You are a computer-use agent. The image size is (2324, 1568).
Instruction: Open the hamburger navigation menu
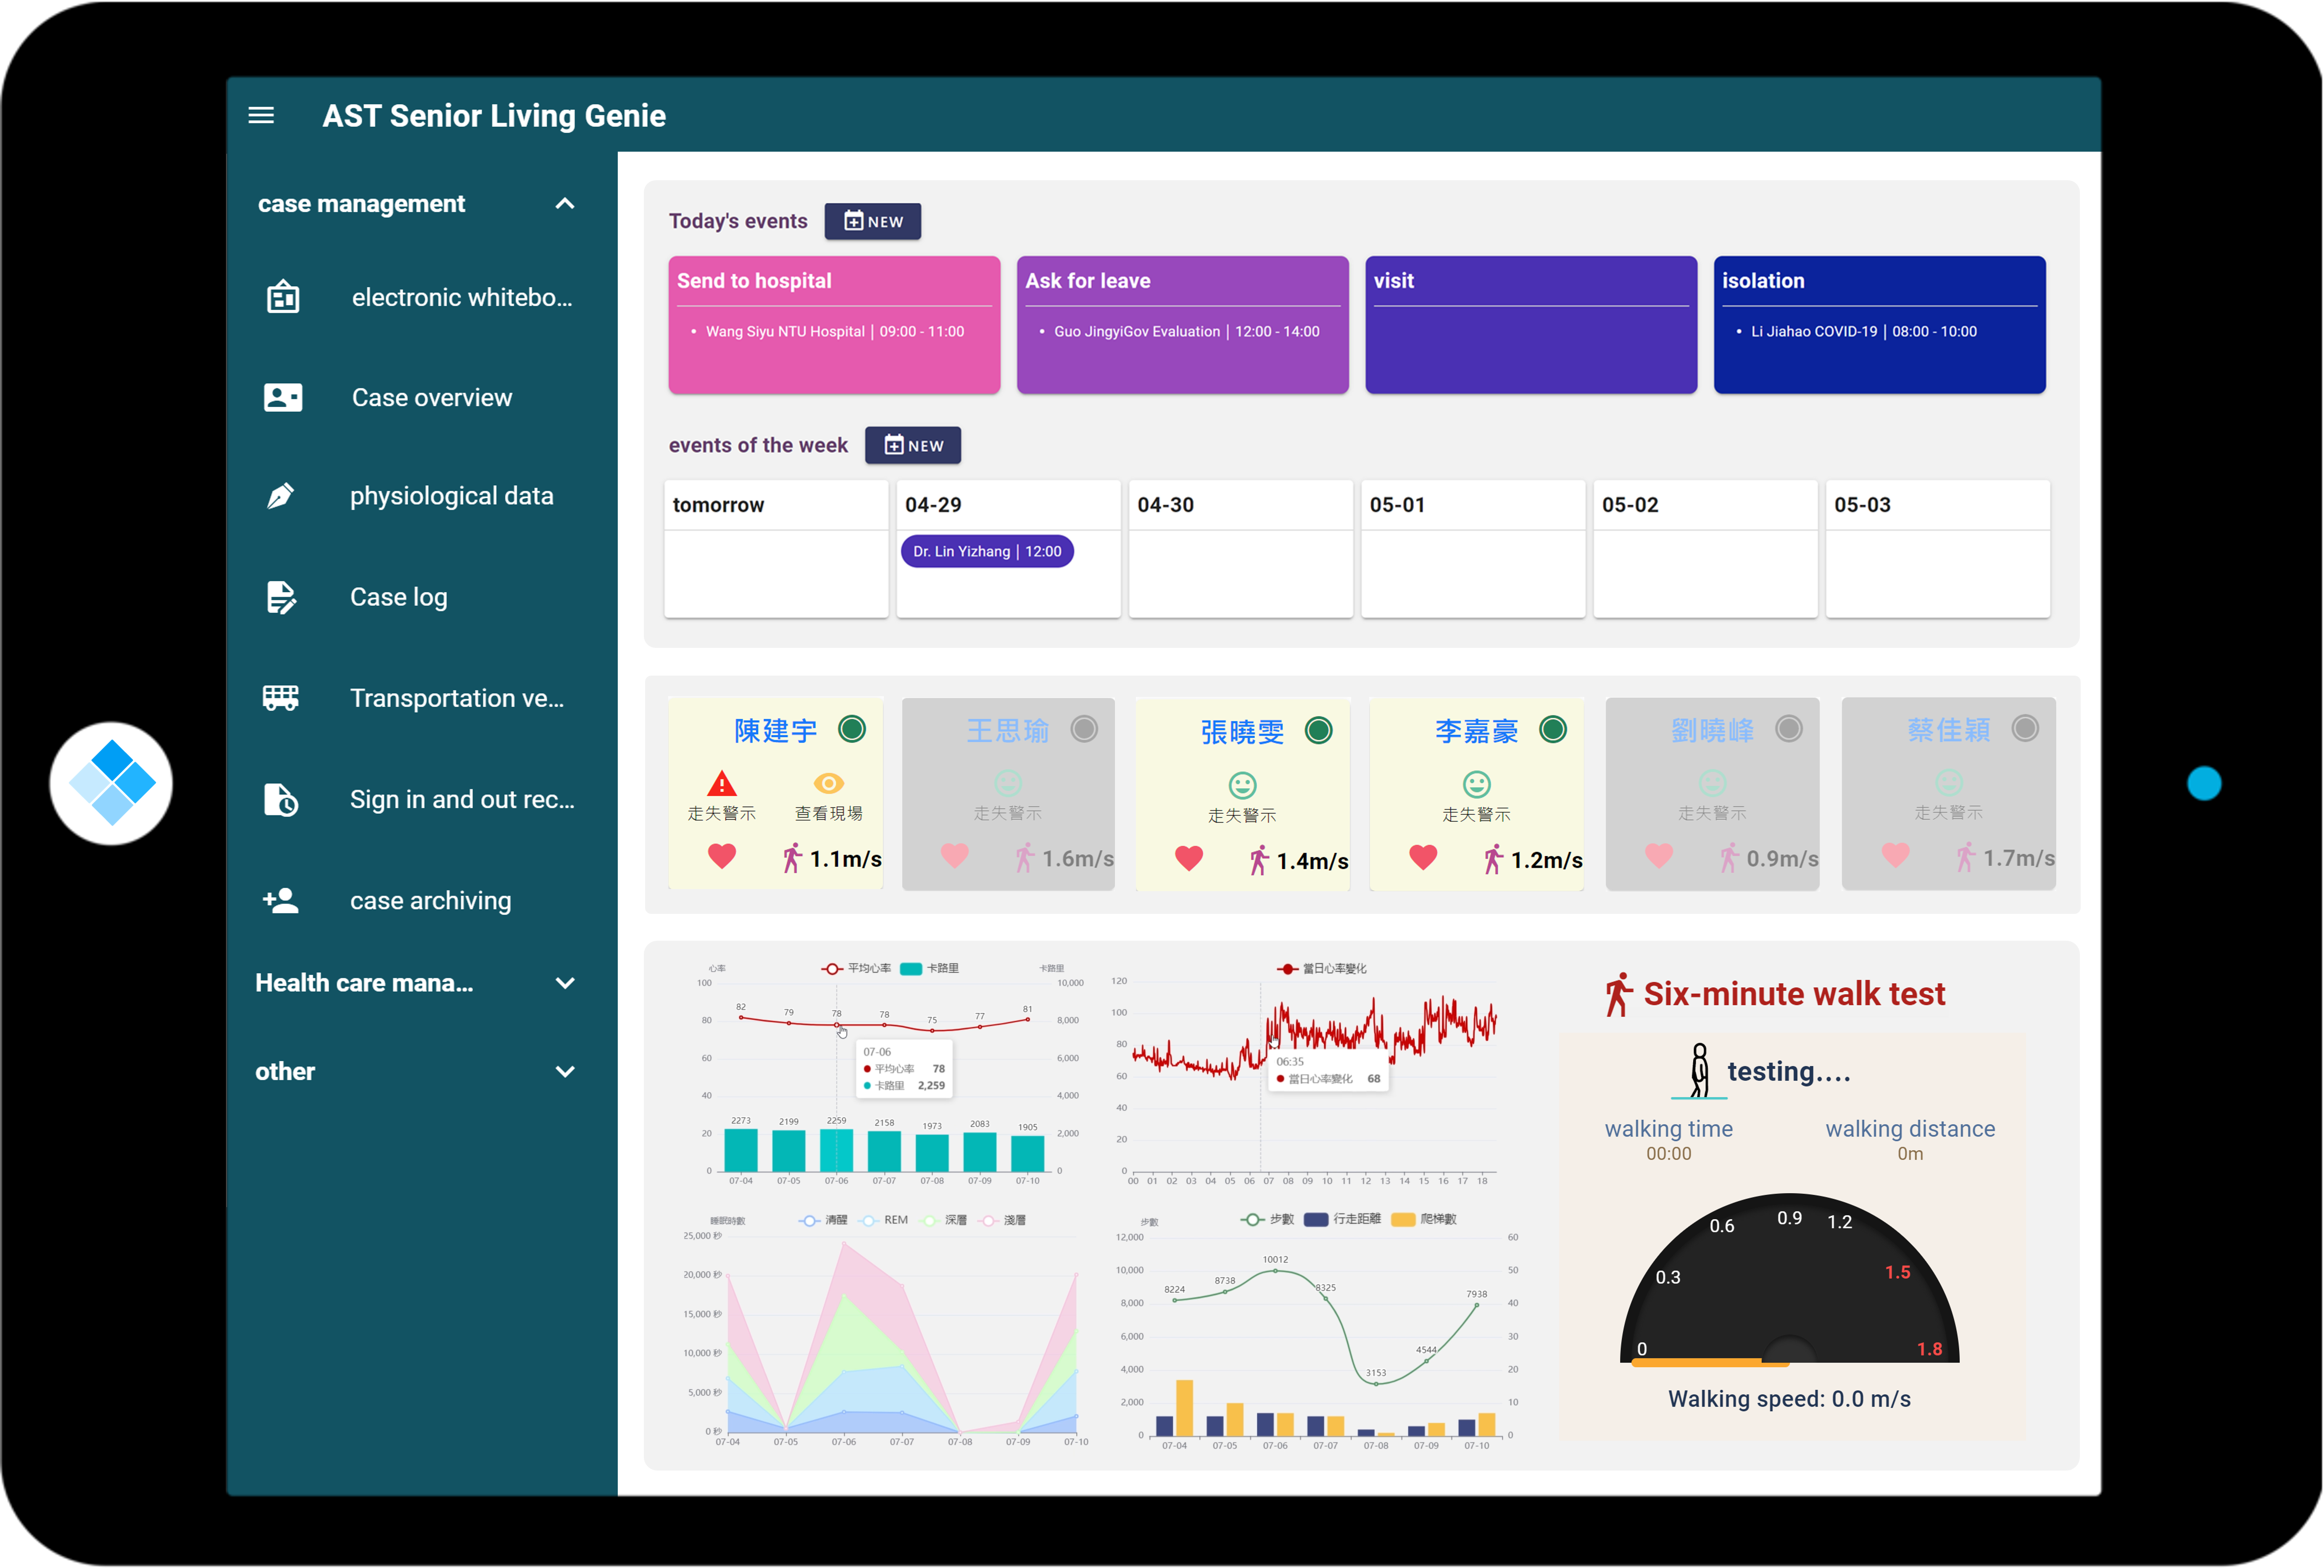(261, 115)
